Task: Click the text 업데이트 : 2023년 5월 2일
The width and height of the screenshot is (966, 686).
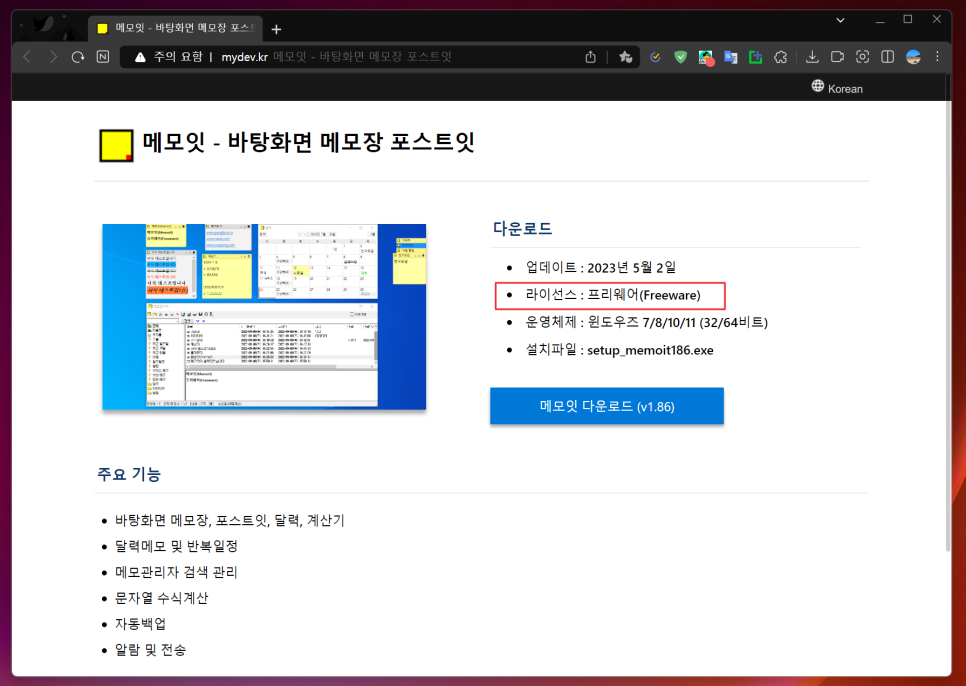Action: pyautogui.click(x=601, y=267)
